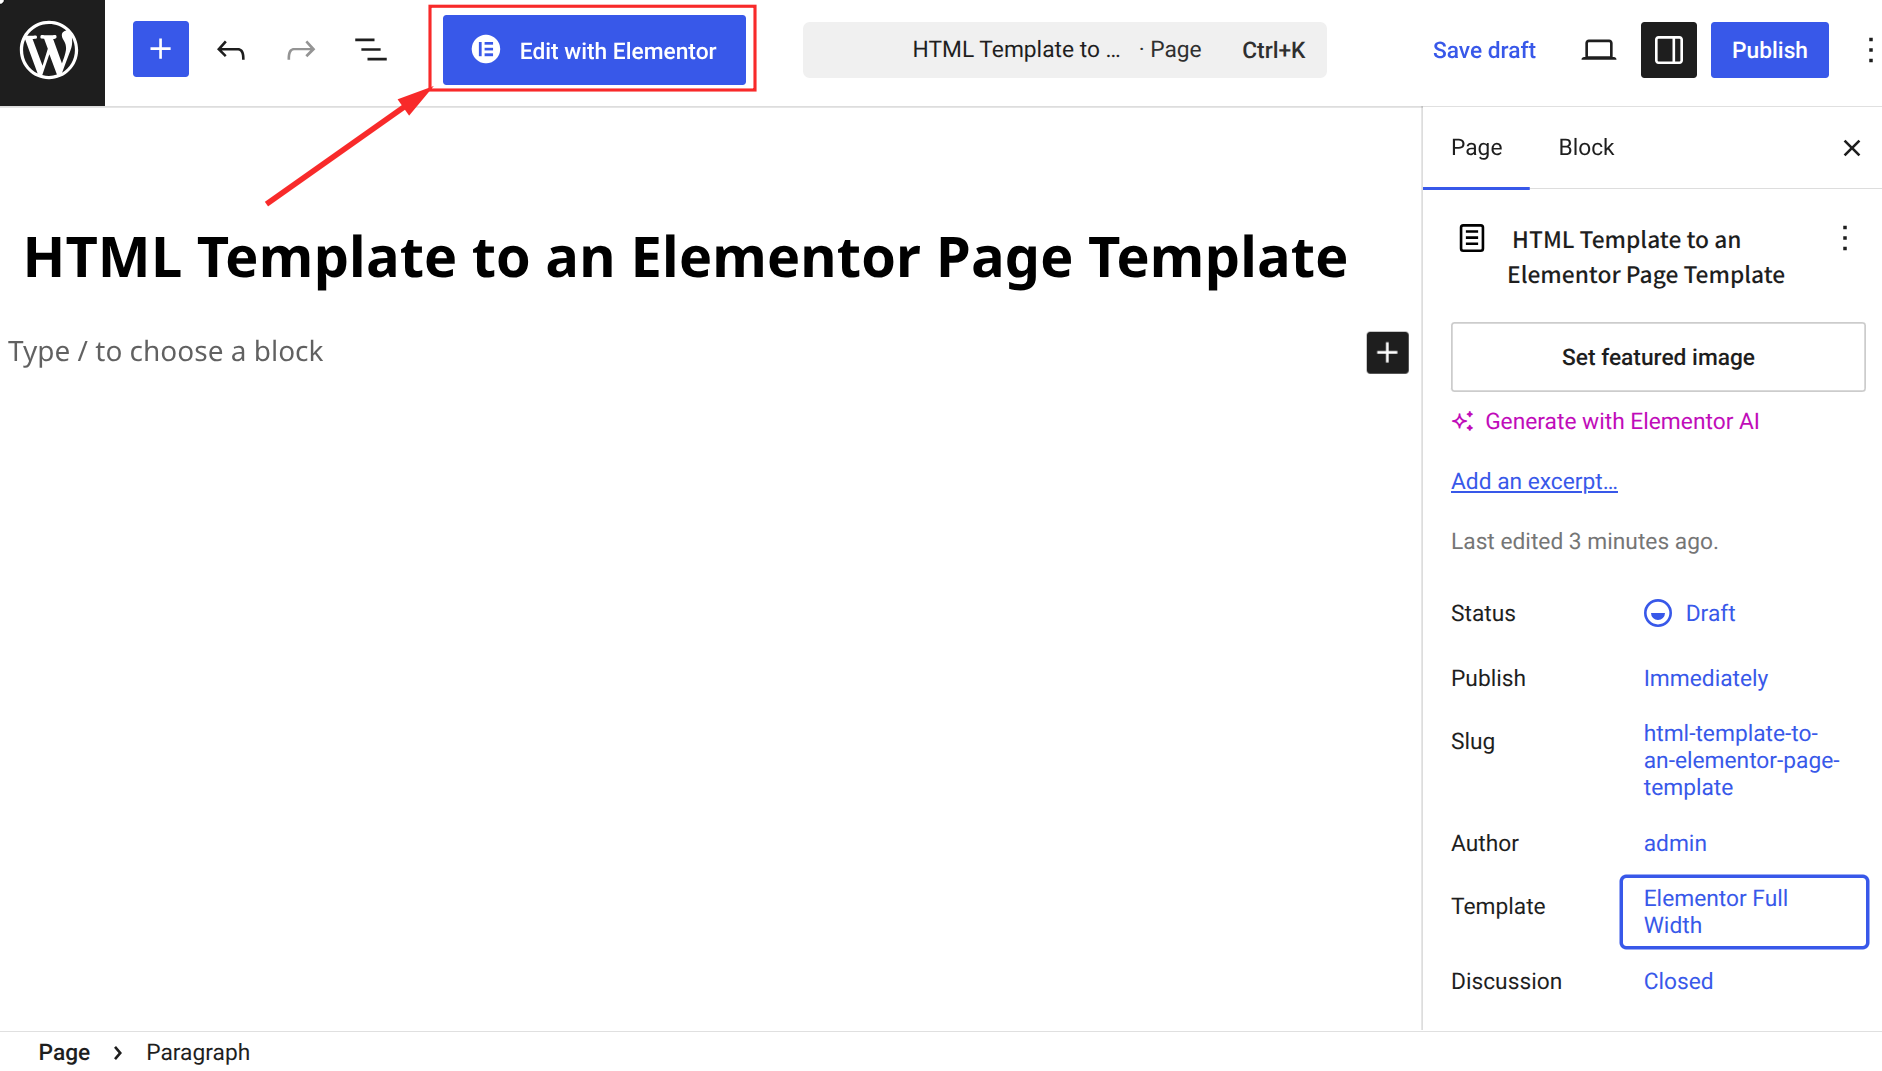Click Save draft
This screenshot has width=1882, height=1071.
pos(1483,50)
